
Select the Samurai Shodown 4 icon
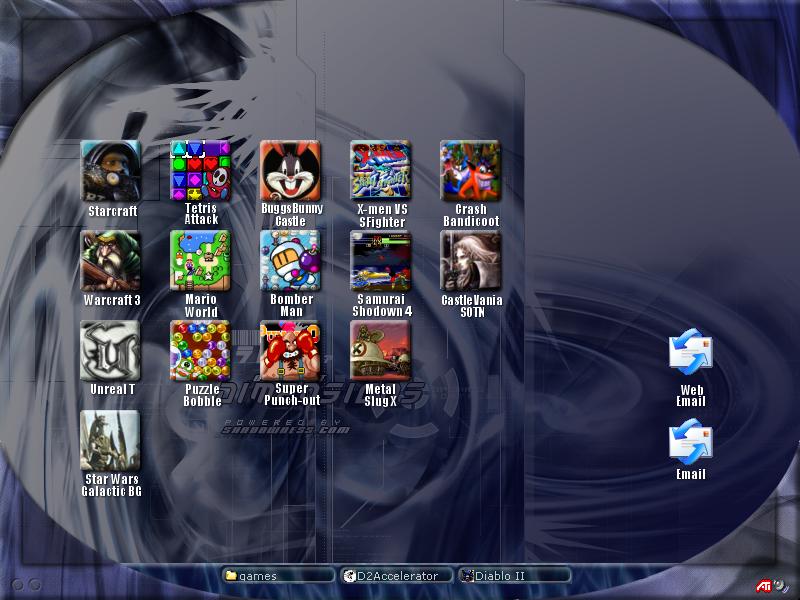point(381,261)
